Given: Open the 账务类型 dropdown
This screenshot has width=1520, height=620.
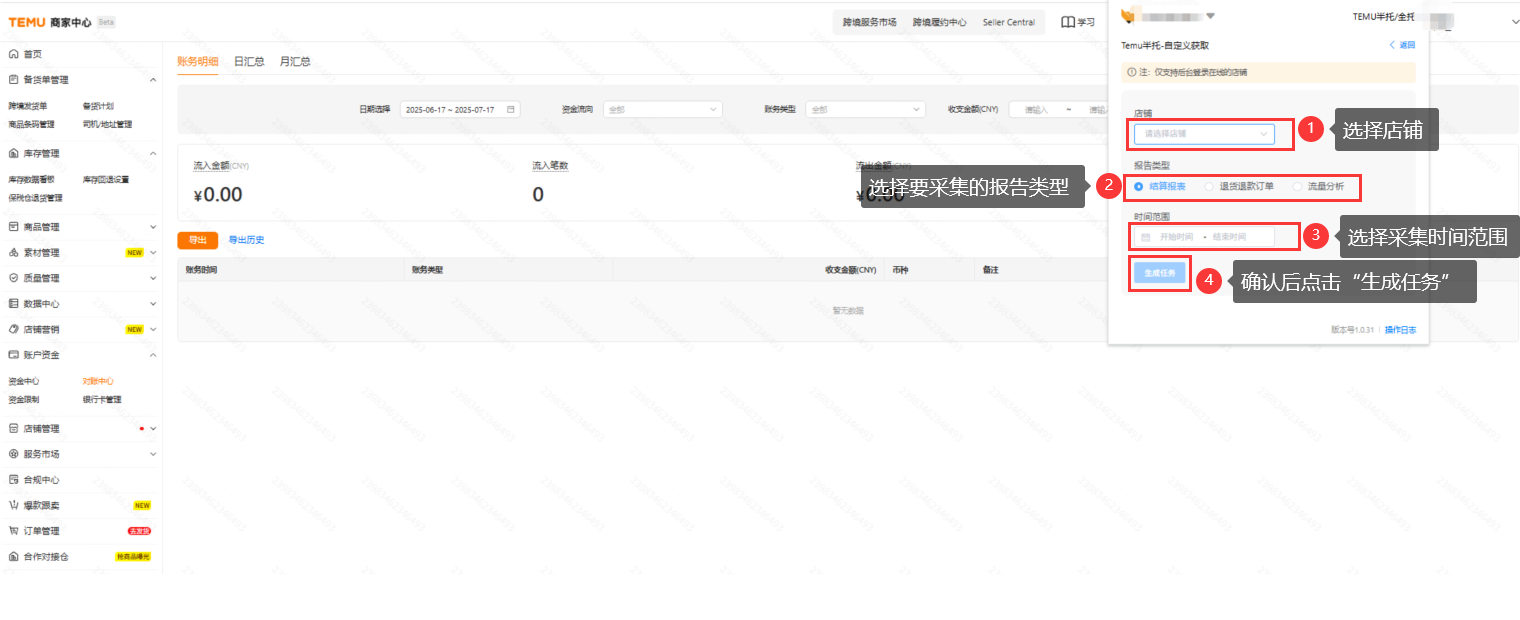Looking at the screenshot, I should coord(865,110).
